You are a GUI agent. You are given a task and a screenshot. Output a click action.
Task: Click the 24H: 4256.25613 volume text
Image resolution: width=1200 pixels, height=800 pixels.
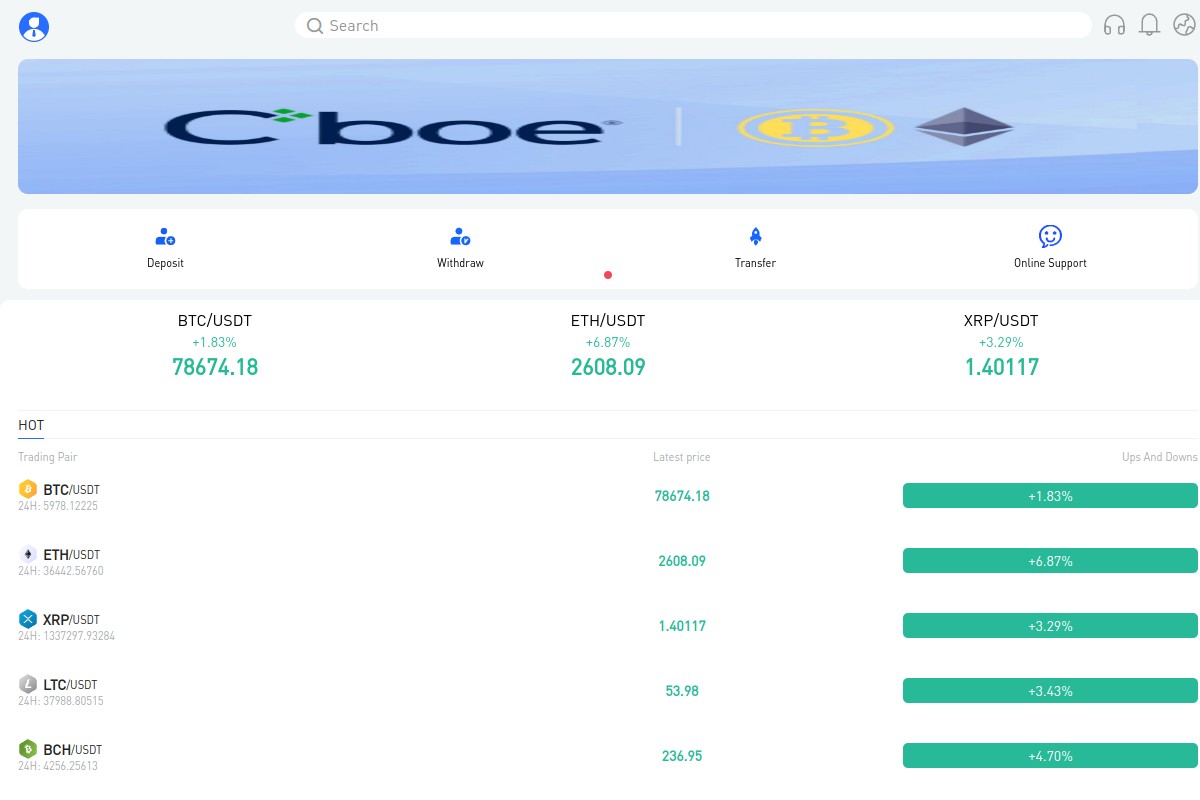pyautogui.click(x=58, y=766)
